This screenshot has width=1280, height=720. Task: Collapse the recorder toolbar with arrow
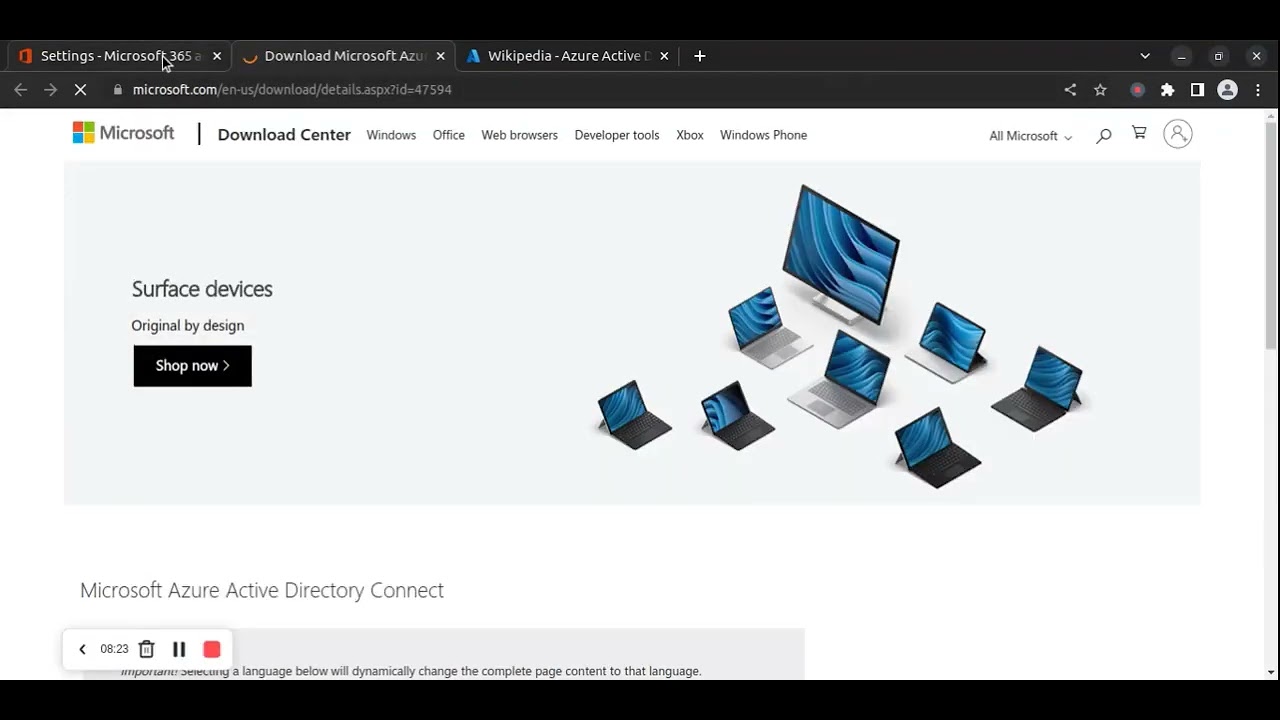82,649
